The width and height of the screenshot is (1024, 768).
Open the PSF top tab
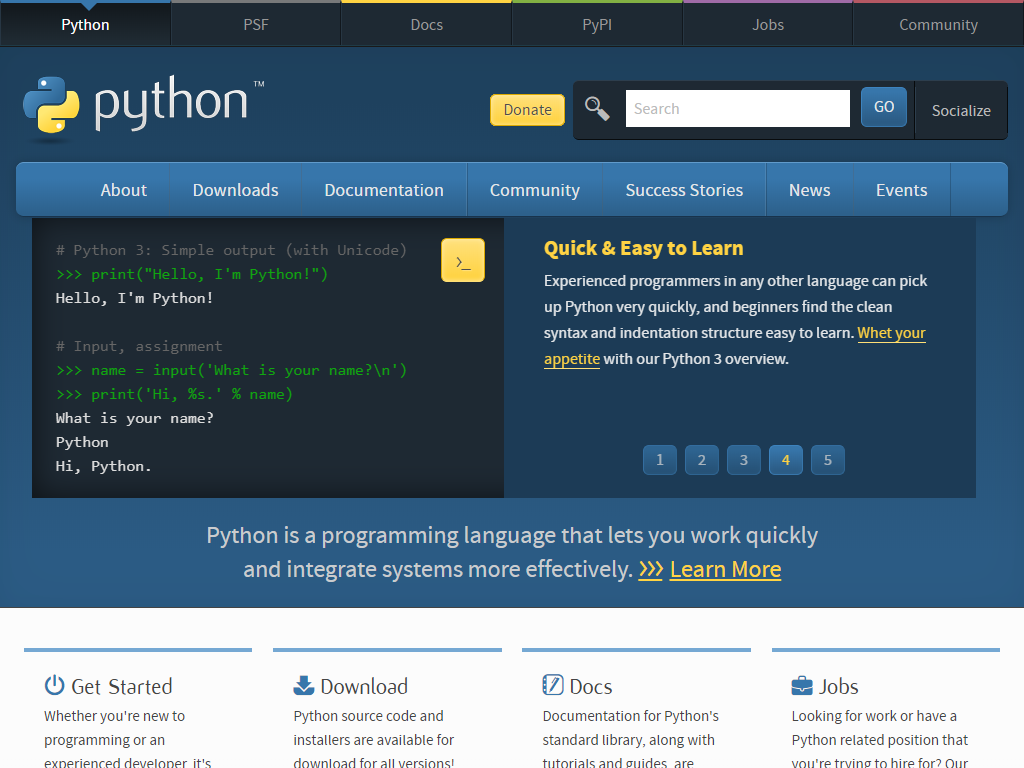[256, 25]
